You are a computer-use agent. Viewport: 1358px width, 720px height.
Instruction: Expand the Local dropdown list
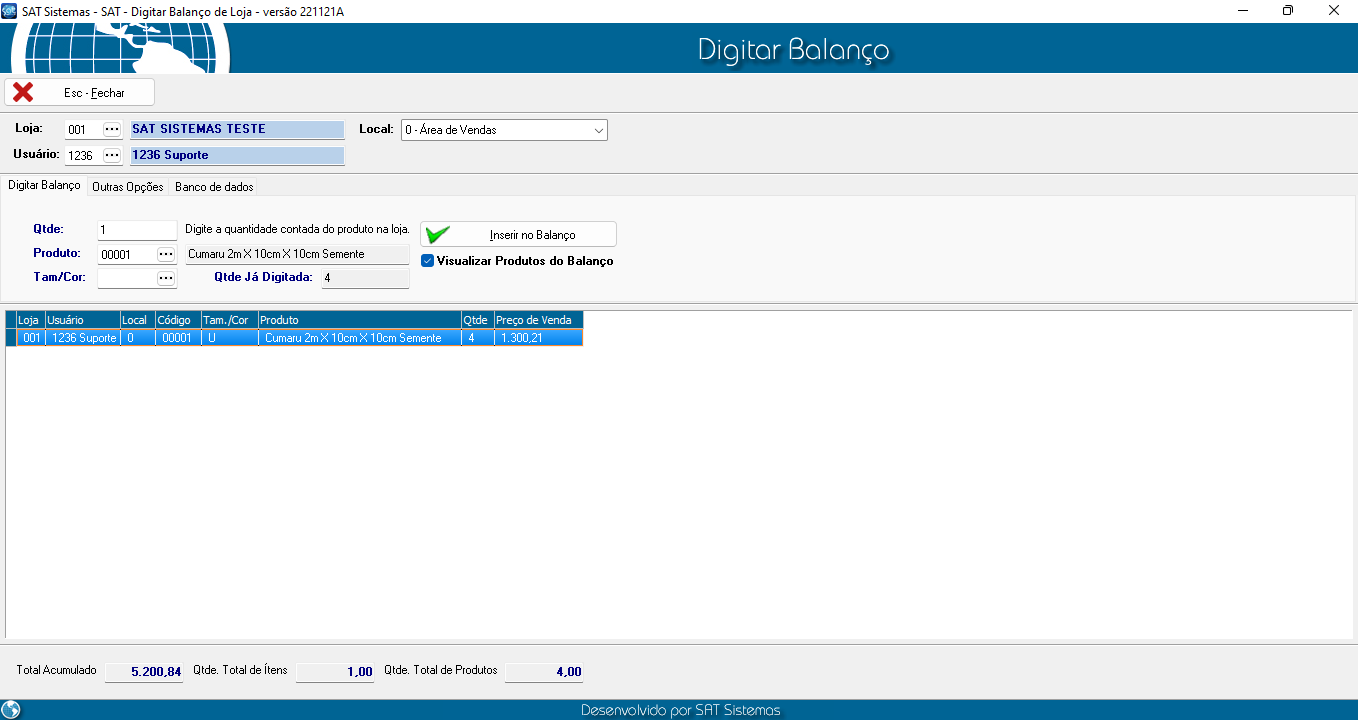coord(598,130)
